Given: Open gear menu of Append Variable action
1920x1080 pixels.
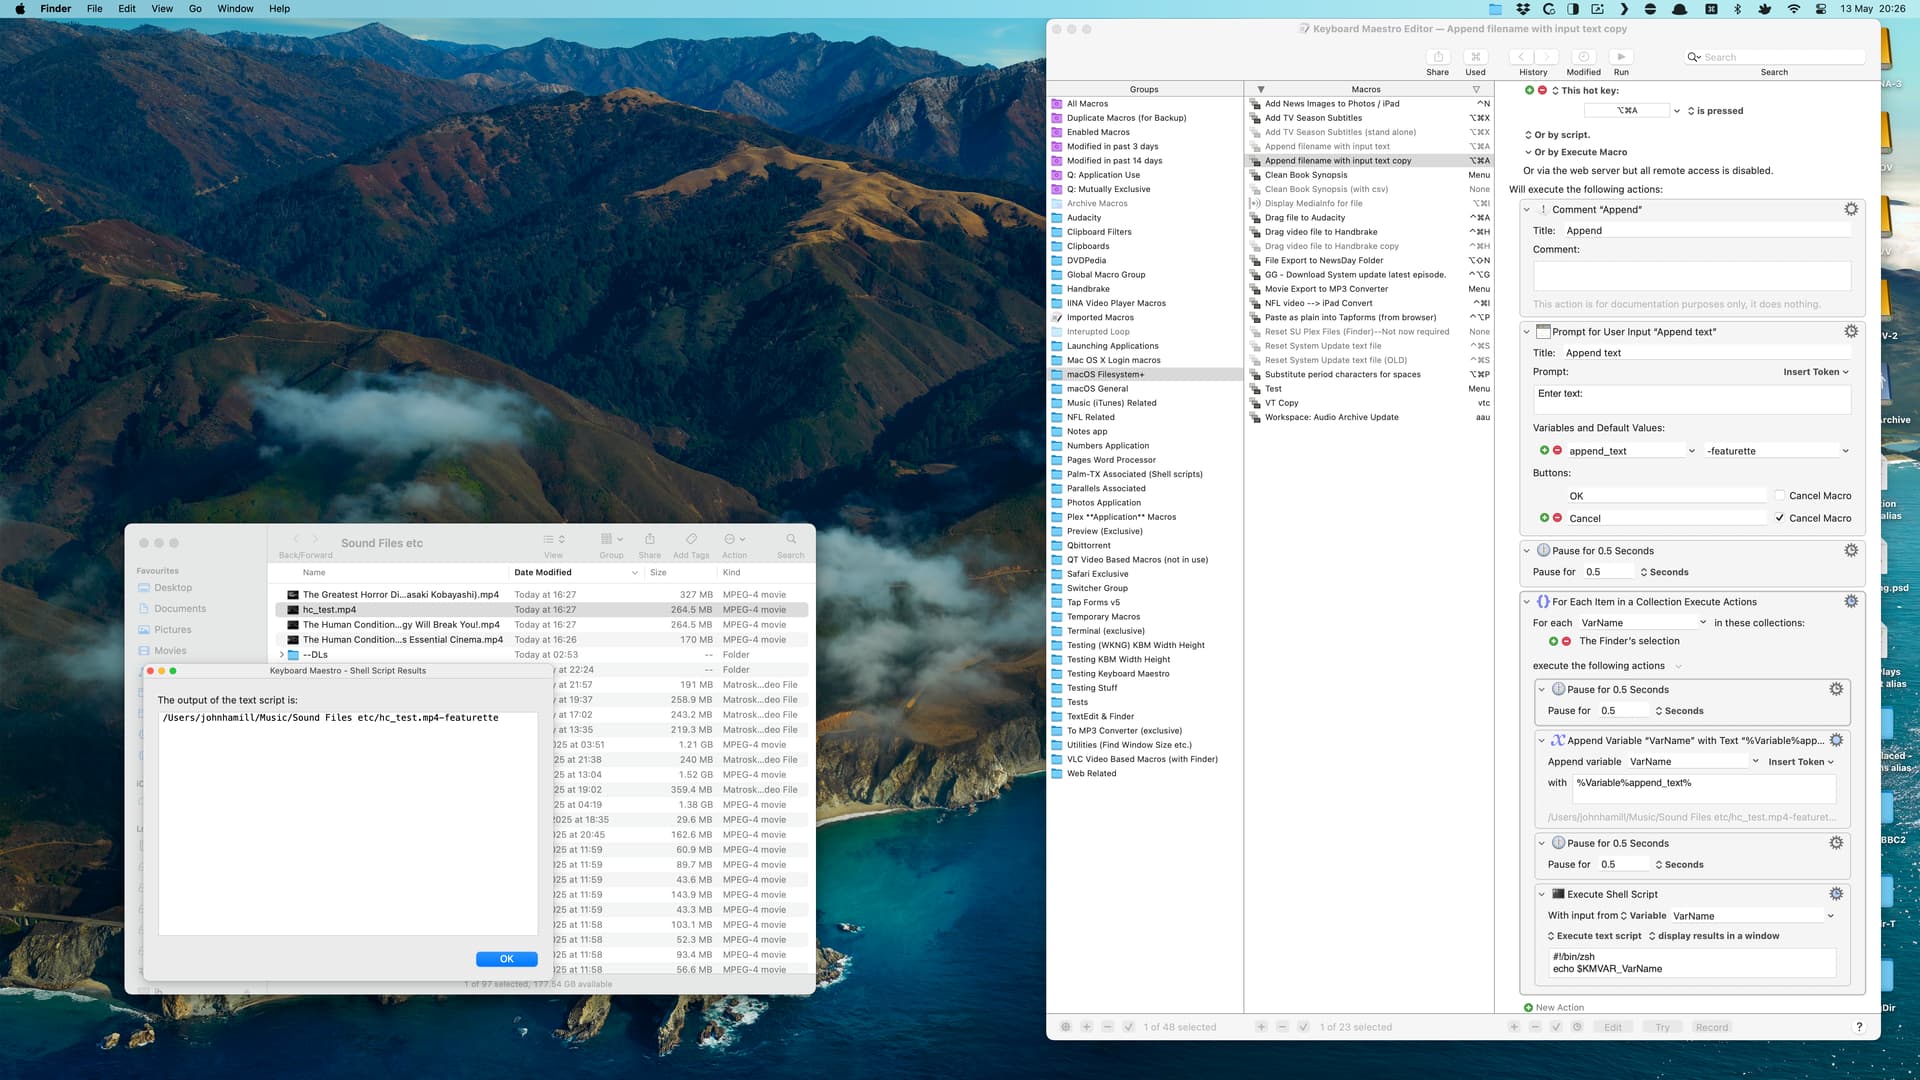Looking at the screenshot, I should click(1836, 740).
